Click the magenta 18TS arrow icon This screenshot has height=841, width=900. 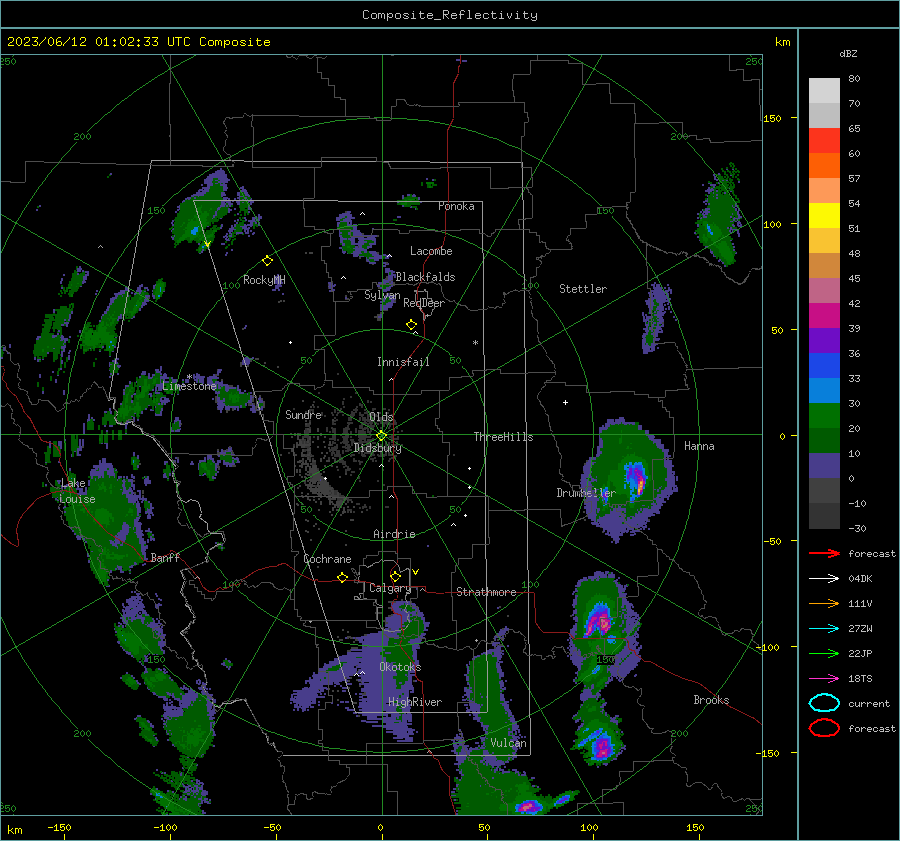click(x=824, y=679)
